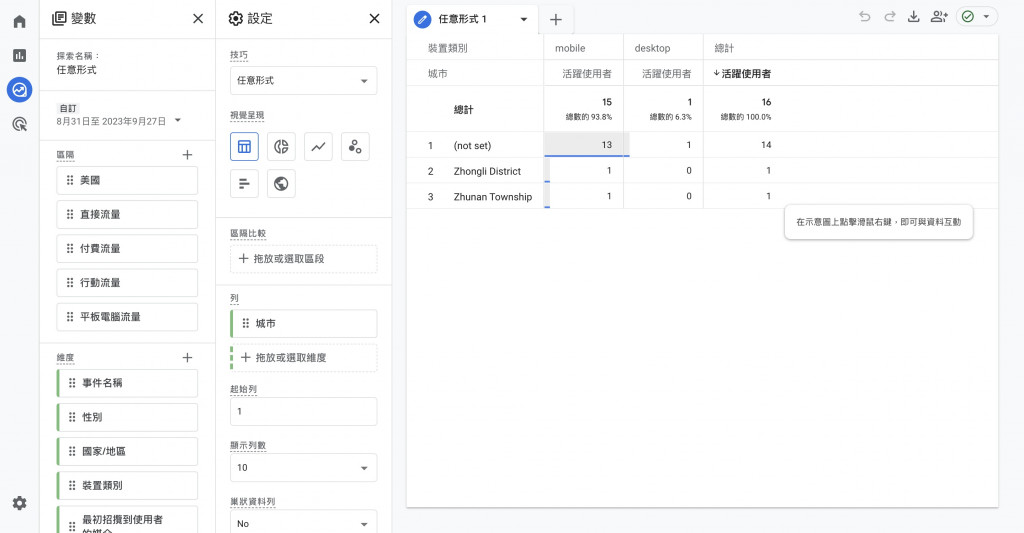
Task: Open date range dropdown
Action: coord(178,120)
